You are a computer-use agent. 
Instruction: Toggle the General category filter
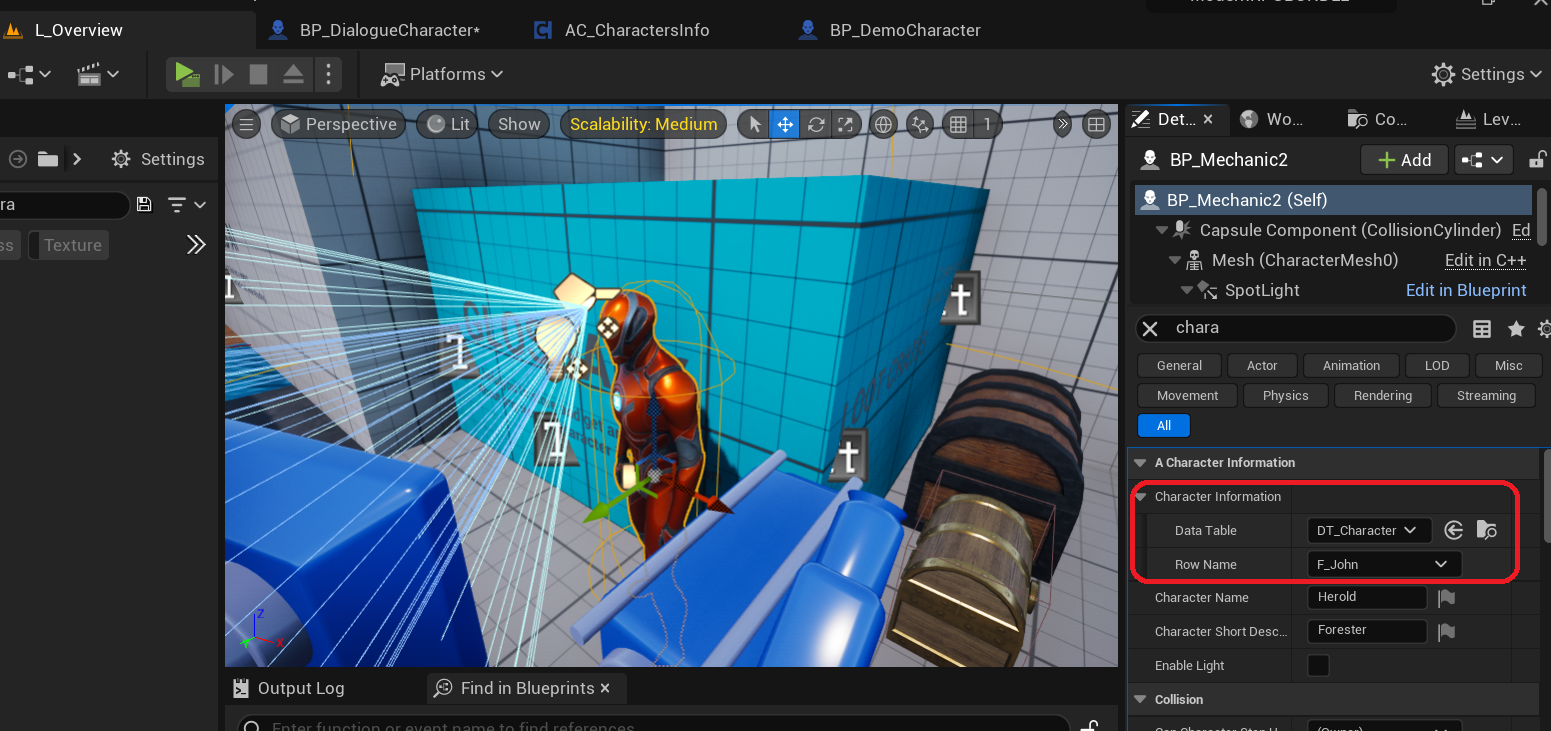pos(1179,366)
